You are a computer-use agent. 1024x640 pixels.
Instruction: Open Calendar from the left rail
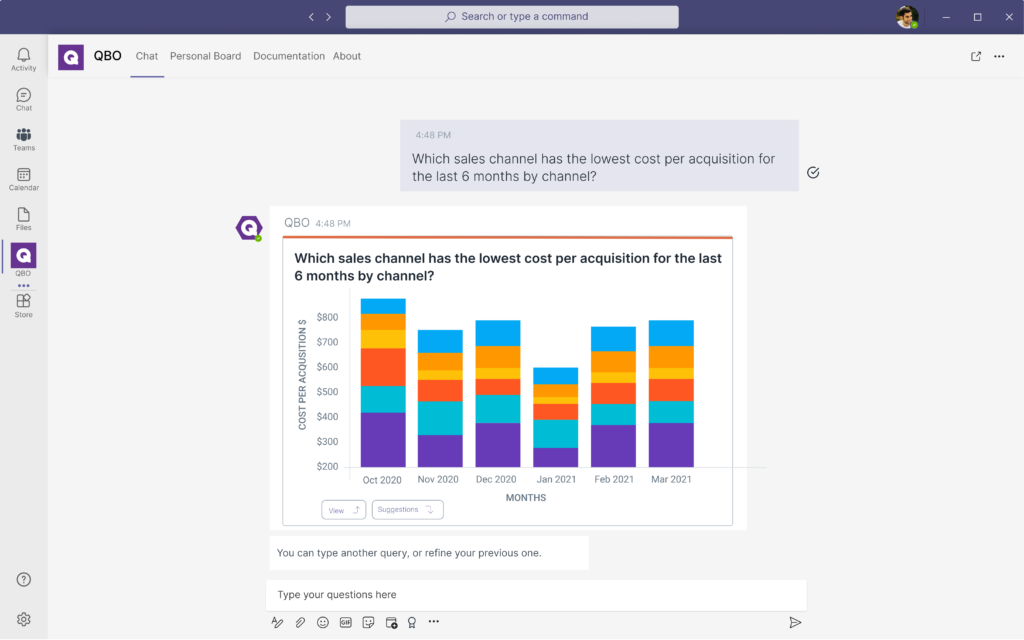pyautogui.click(x=24, y=179)
